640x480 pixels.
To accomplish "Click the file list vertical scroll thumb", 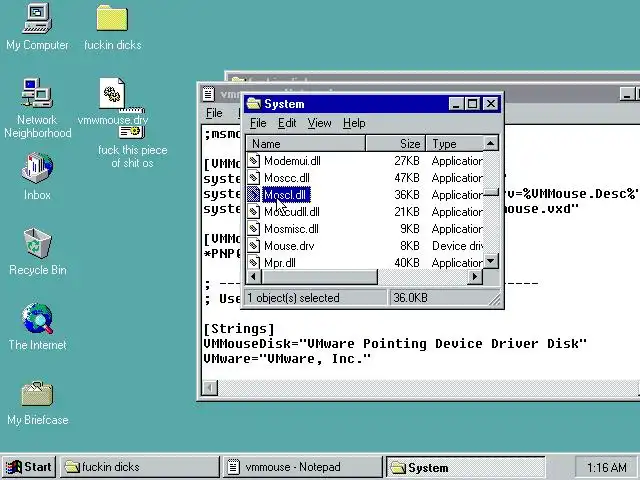I will 491,191.
